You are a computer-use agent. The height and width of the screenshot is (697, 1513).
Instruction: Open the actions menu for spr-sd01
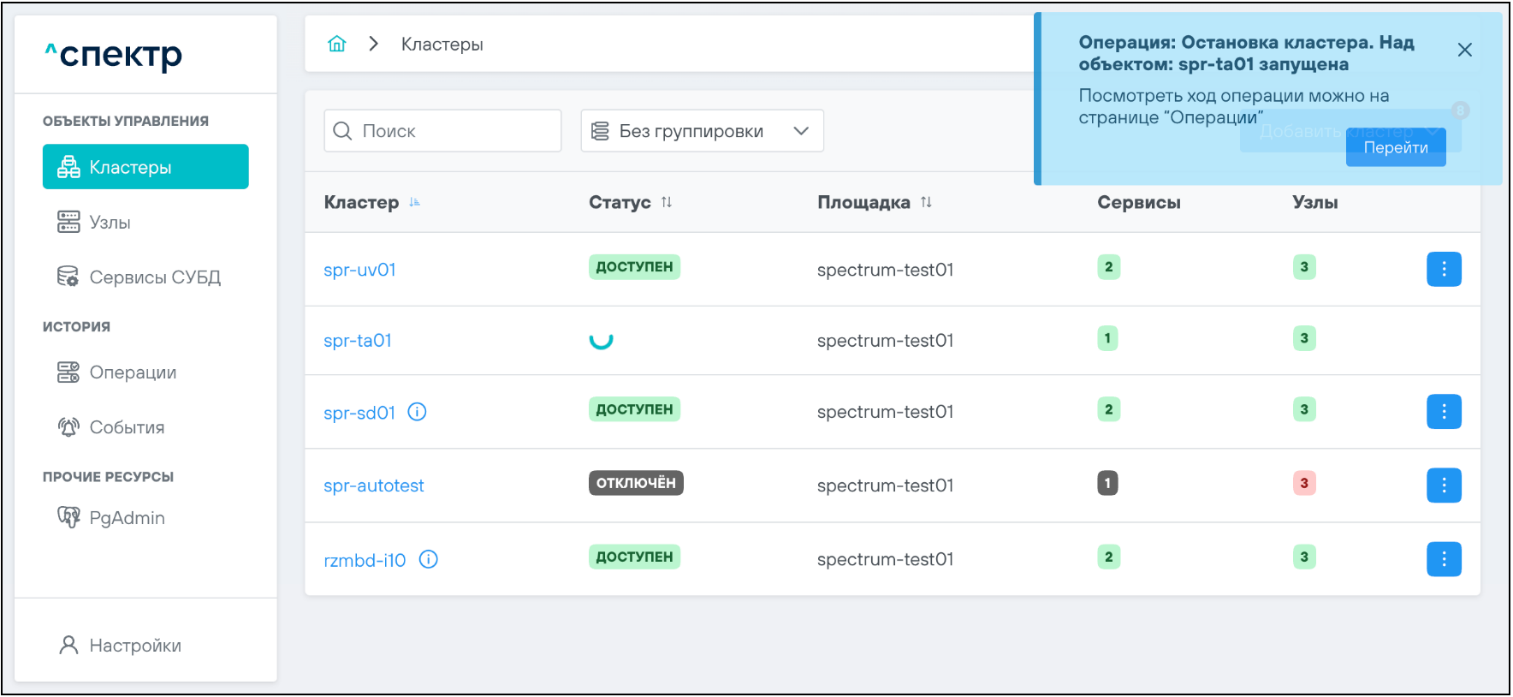[x=1443, y=411]
